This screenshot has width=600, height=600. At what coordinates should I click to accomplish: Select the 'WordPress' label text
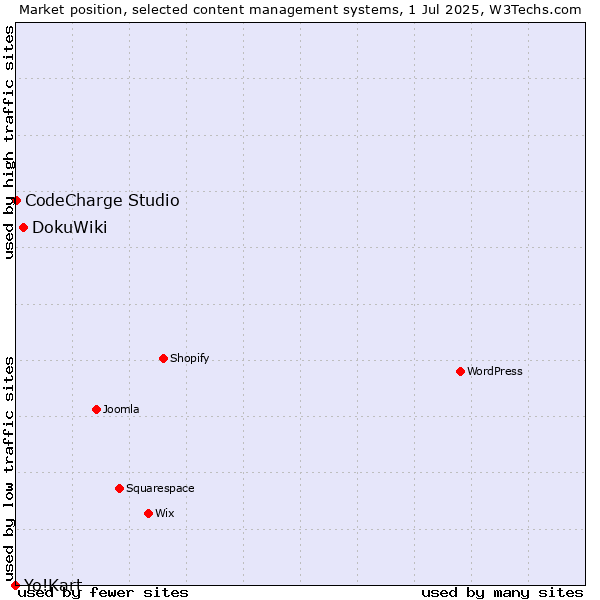pos(495,371)
